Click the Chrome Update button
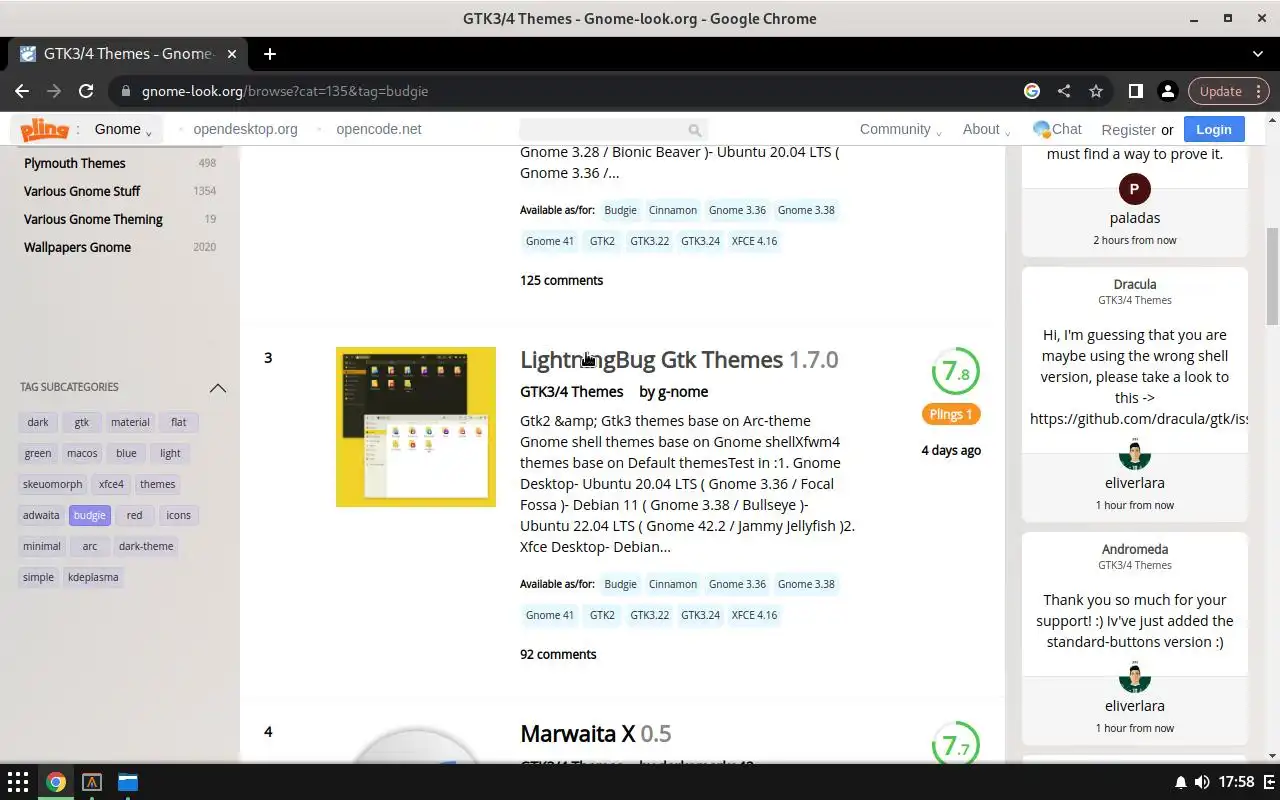This screenshot has height=800, width=1280. [1228, 91]
